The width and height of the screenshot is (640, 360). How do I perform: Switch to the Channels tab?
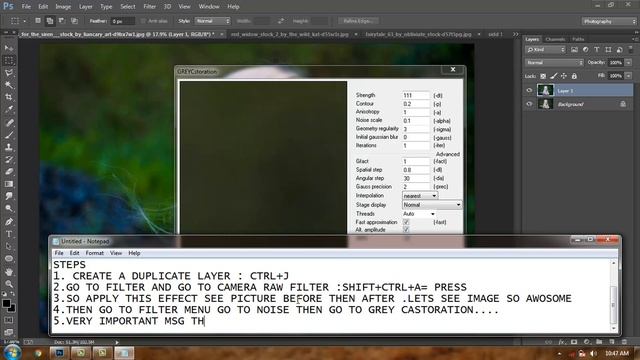point(556,39)
